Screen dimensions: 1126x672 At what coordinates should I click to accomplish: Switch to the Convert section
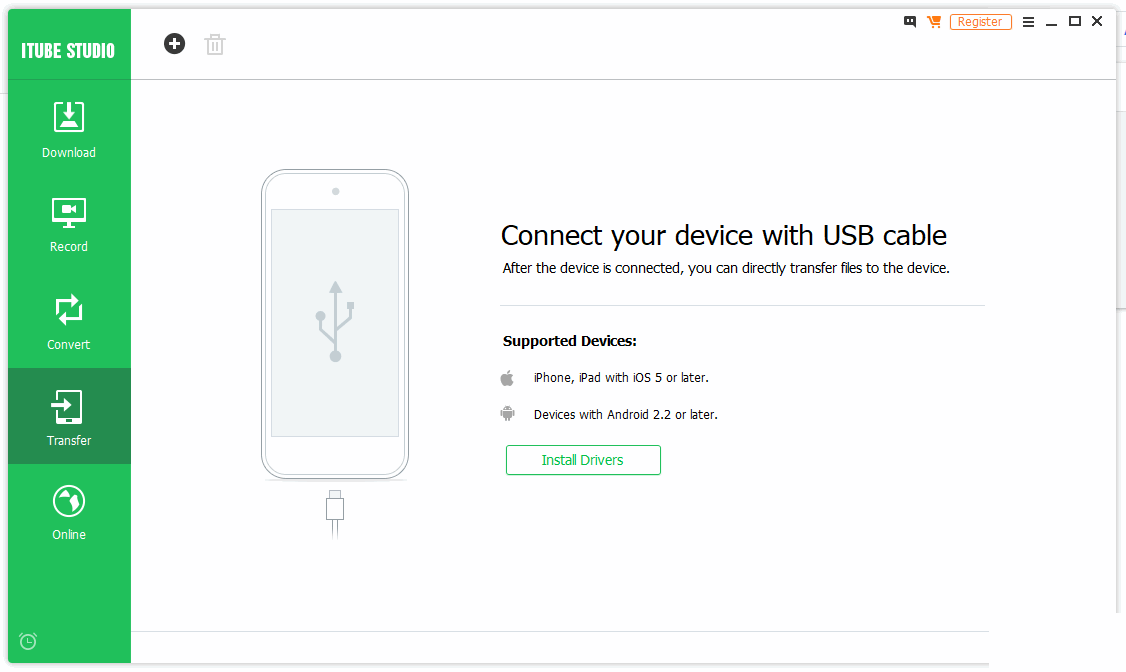[69, 322]
